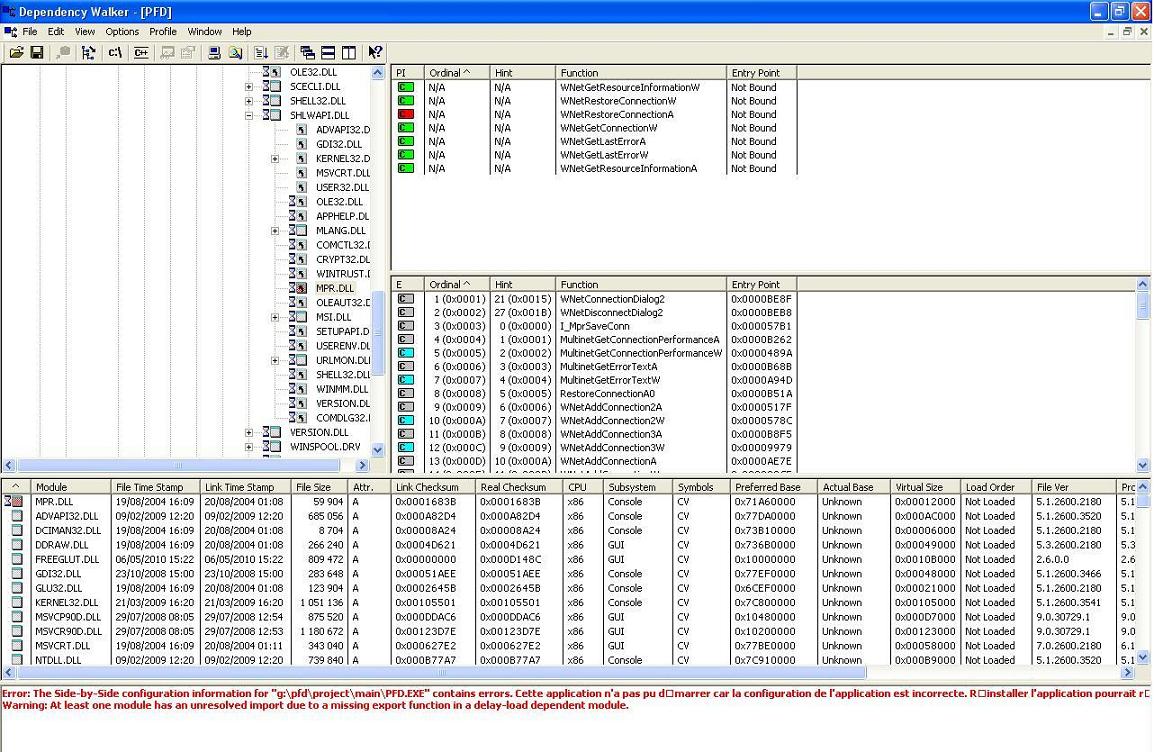Select MPR.DLL in the dependency tree
Image resolution: width=1154 pixels, height=752 pixels.
[x=335, y=288]
